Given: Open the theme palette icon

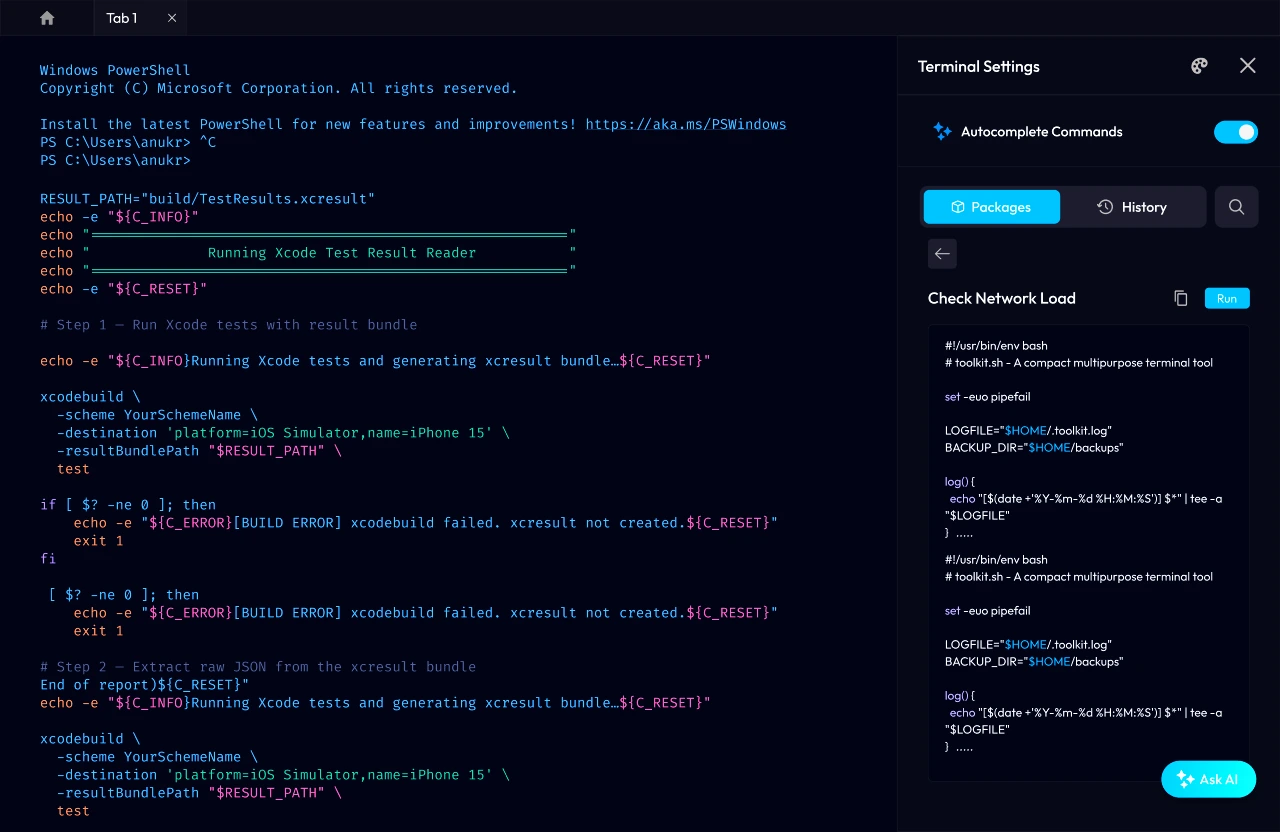Looking at the screenshot, I should [1199, 66].
